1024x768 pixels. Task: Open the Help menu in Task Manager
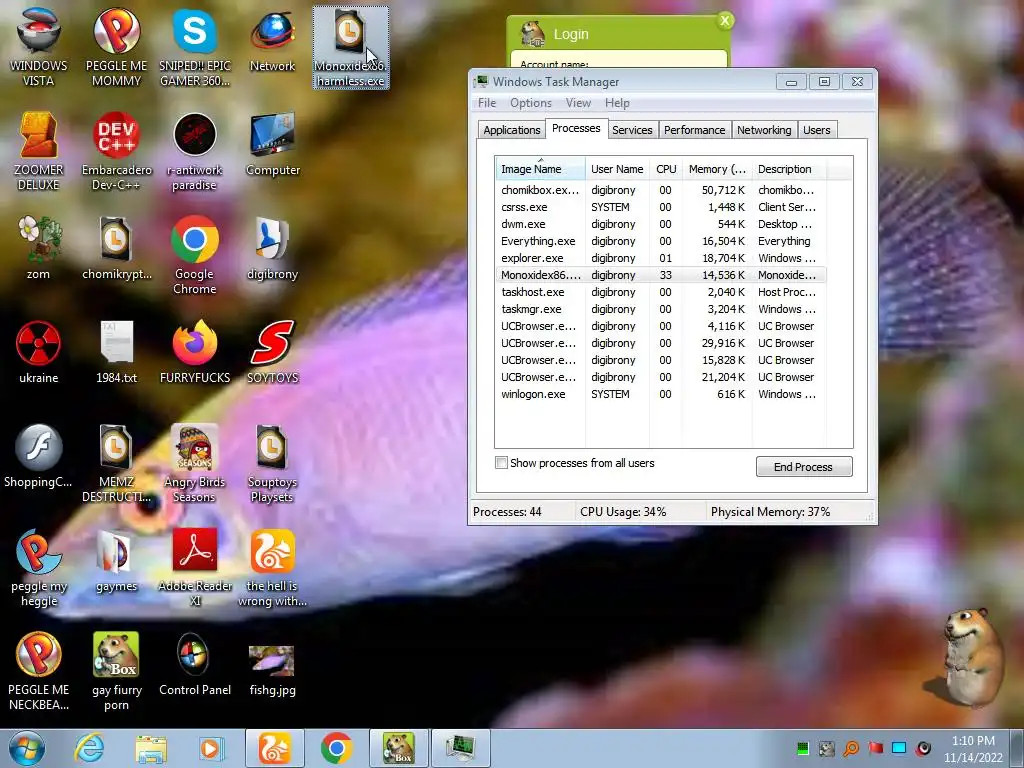pos(617,103)
